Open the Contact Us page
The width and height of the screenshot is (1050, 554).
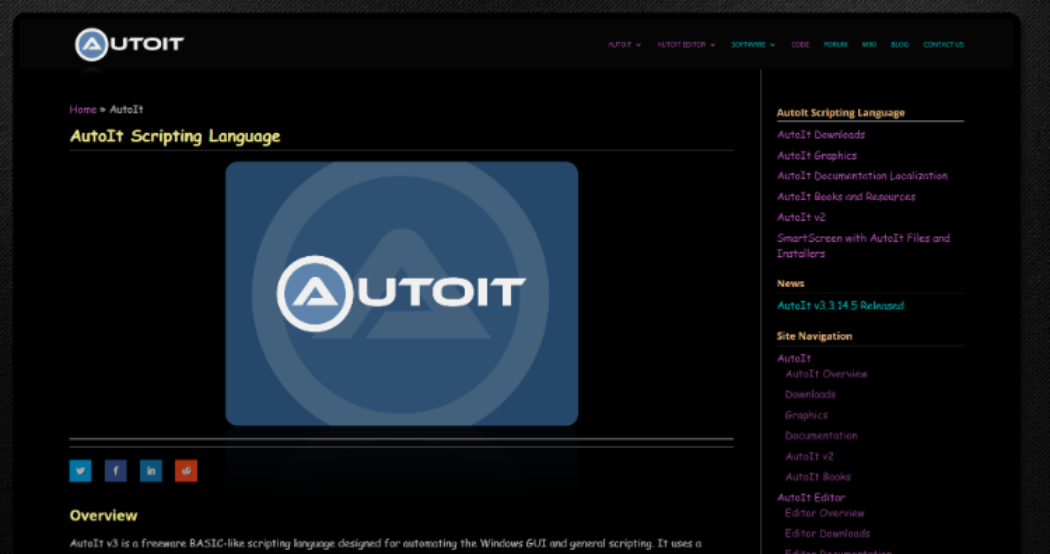coord(944,45)
